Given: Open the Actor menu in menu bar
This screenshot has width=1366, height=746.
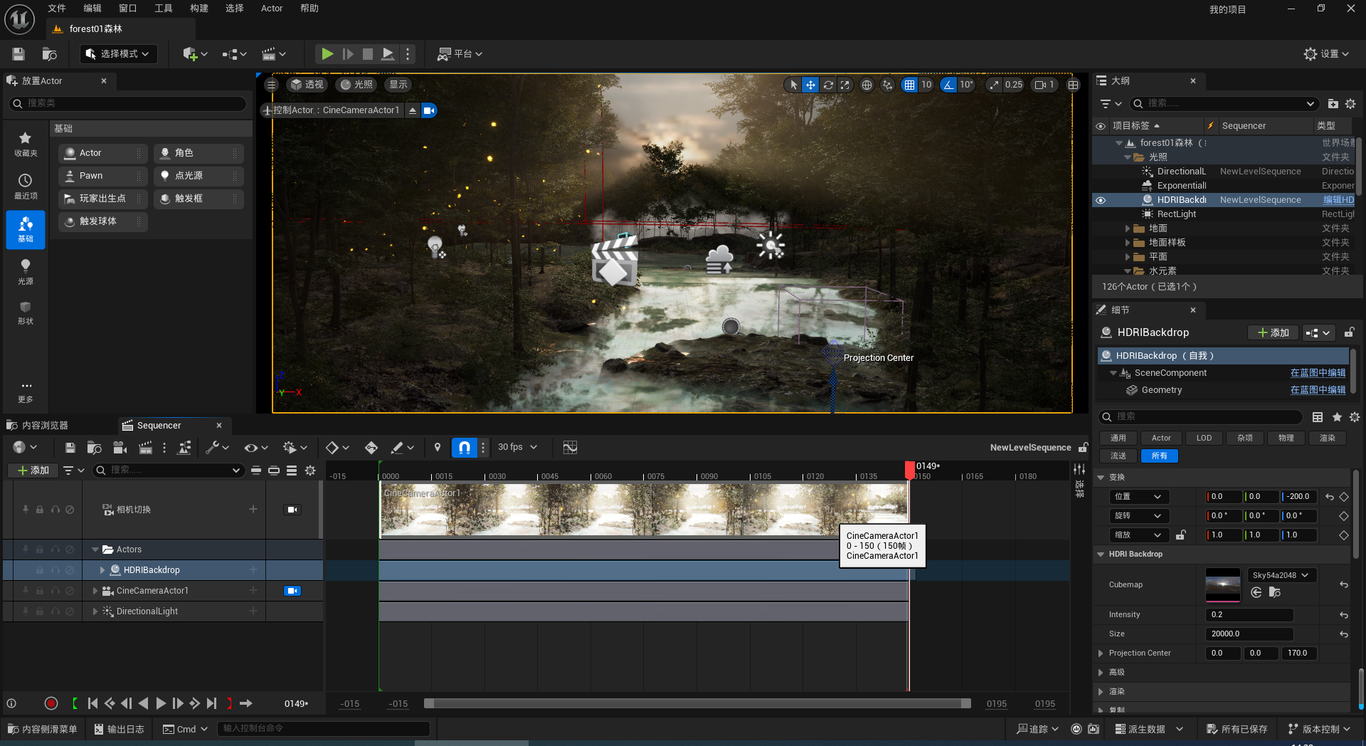Looking at the screenshot, I should [272, 8].
